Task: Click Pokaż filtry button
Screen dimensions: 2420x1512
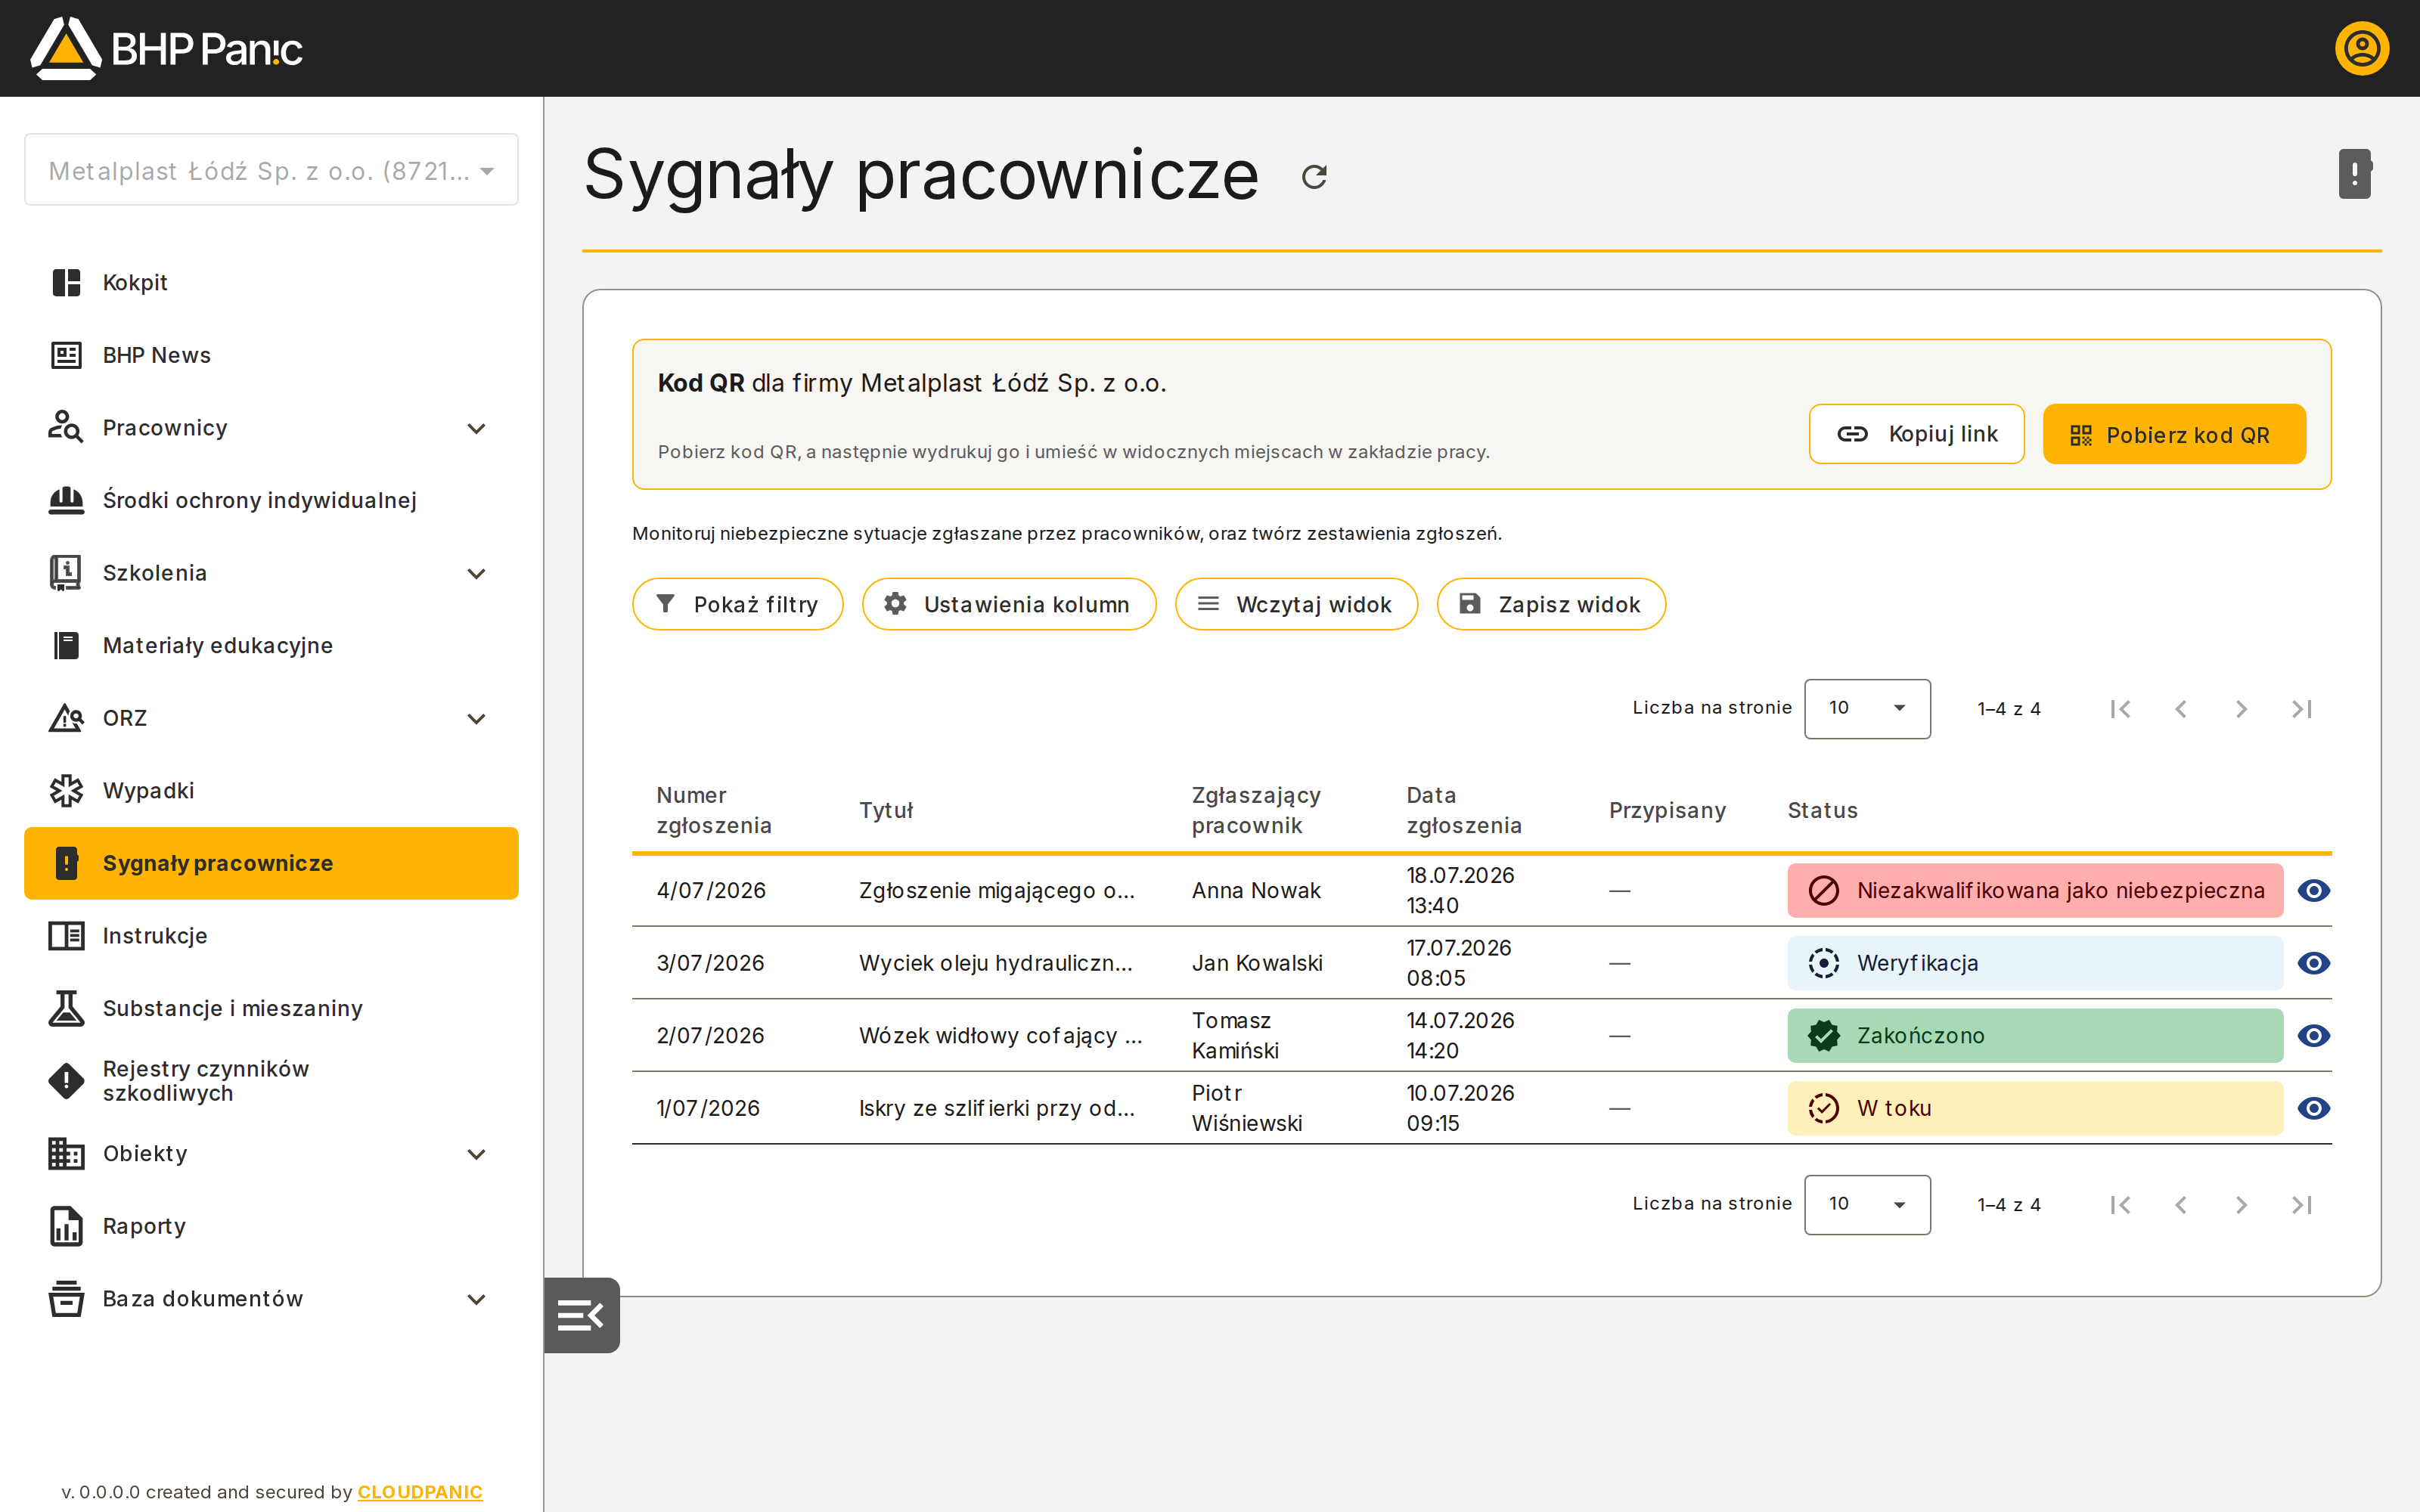Action: point(737,604)
